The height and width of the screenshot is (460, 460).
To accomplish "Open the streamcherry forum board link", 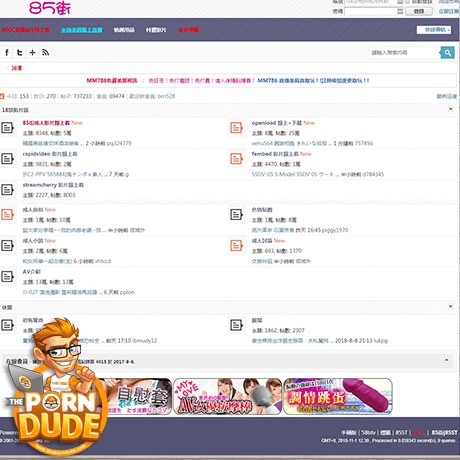I will click(x=53, y=185).
